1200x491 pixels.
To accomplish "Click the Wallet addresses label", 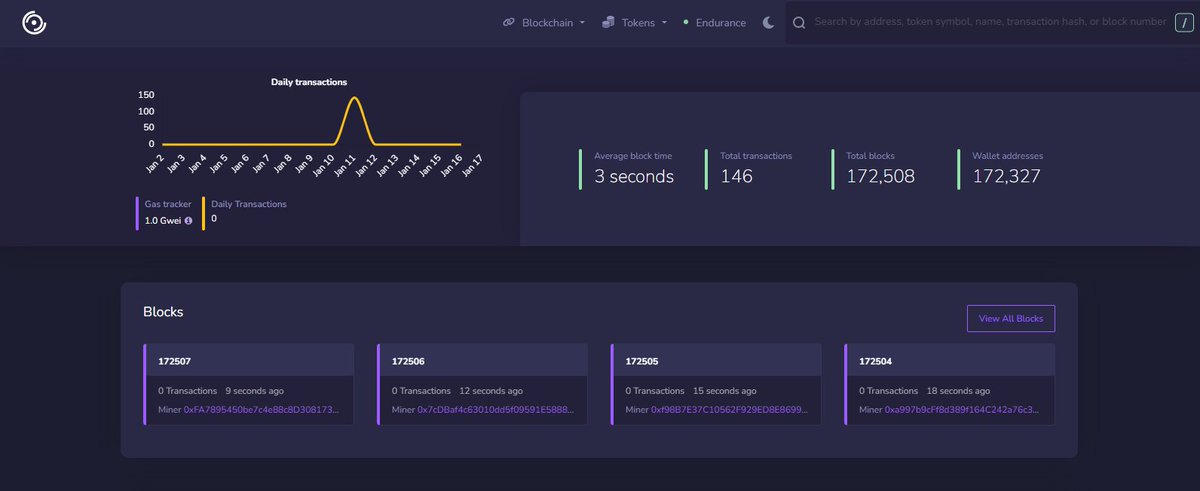I will point(1008,156).
